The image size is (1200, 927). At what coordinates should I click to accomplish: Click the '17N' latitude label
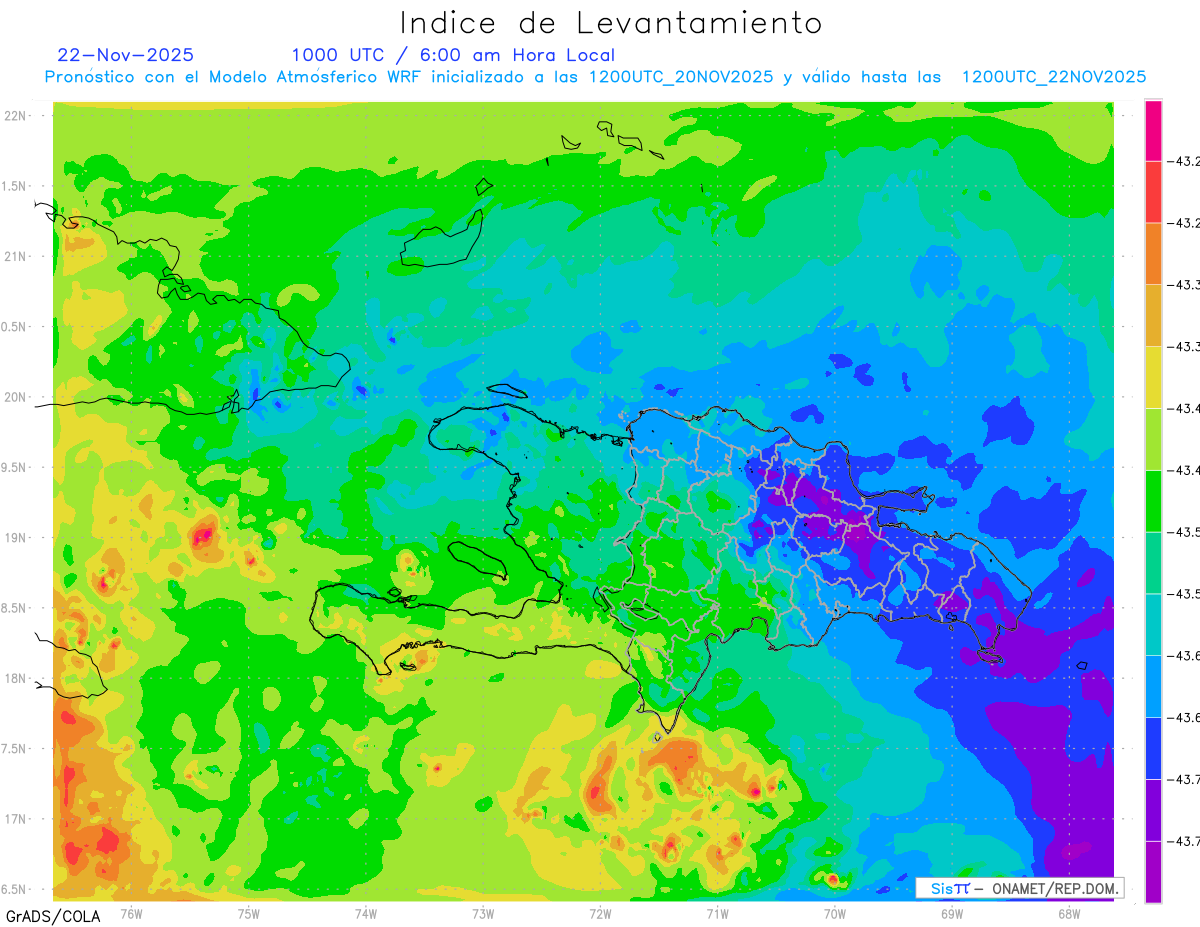tap(15, 819)
